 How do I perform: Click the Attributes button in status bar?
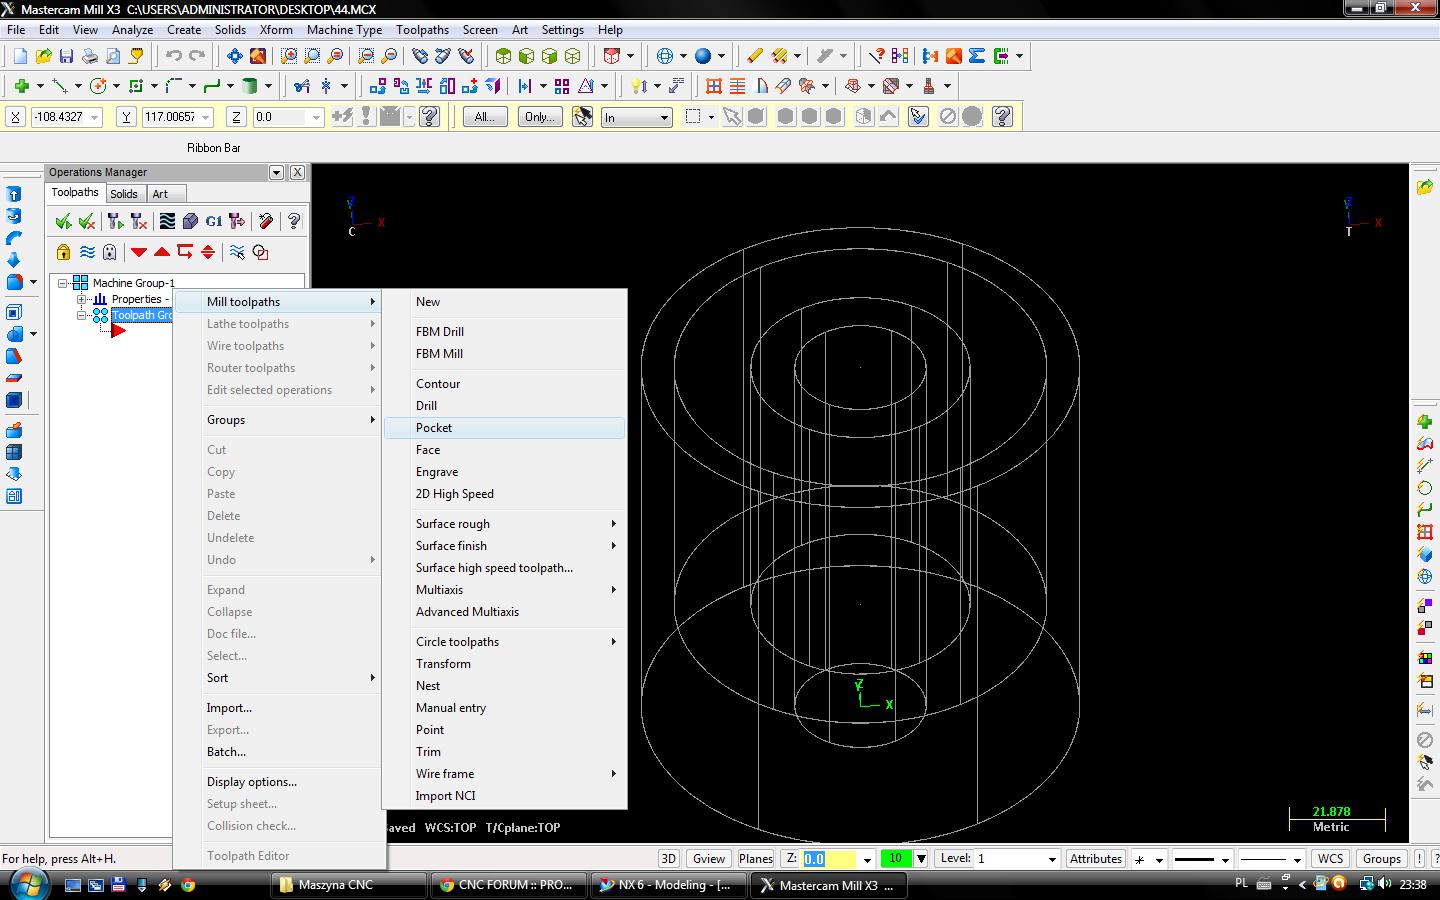click(x=1096, y=858)
